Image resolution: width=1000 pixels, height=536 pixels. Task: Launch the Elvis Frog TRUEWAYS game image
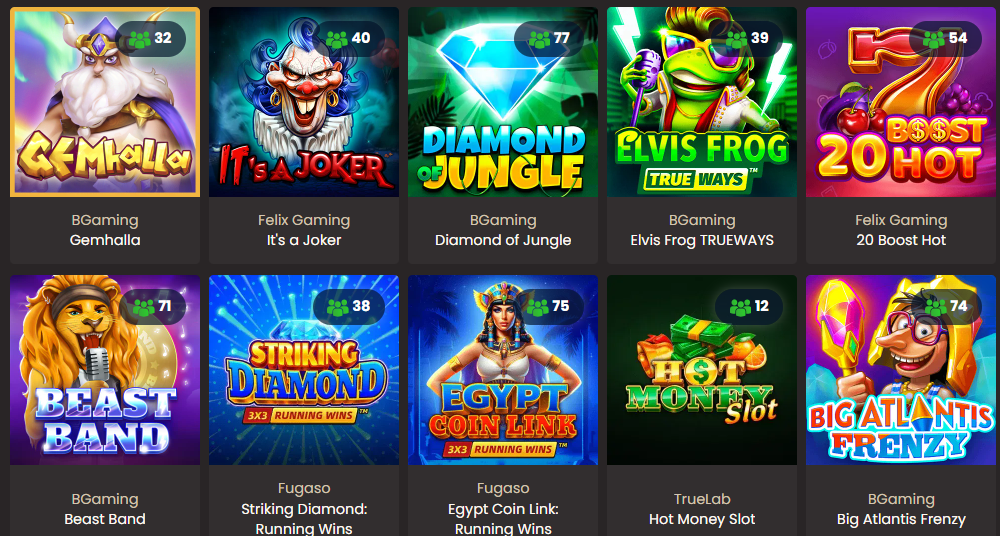[702, 102]
